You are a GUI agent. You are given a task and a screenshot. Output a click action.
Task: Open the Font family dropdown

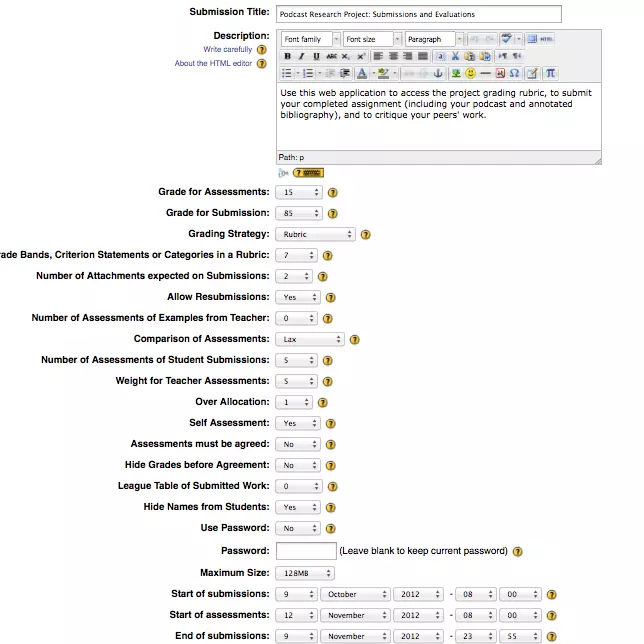click(x=310, y=40)
